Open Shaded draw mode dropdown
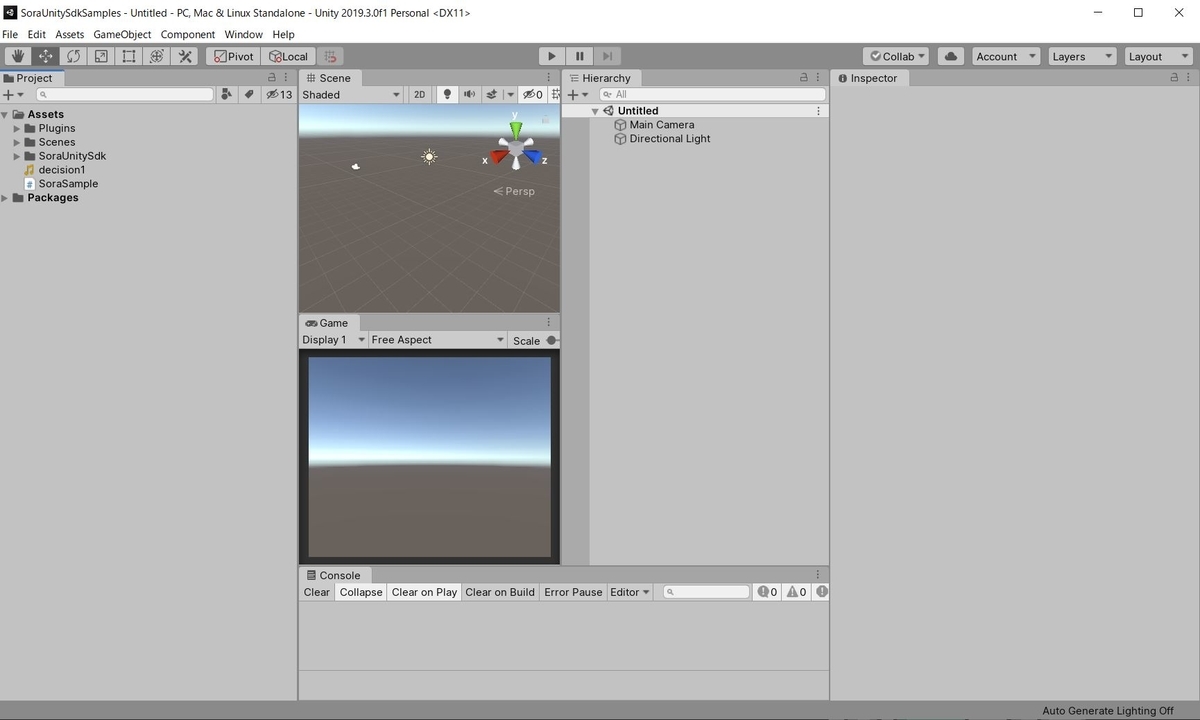Viewport: 1200px width, 720px height. 351,94
